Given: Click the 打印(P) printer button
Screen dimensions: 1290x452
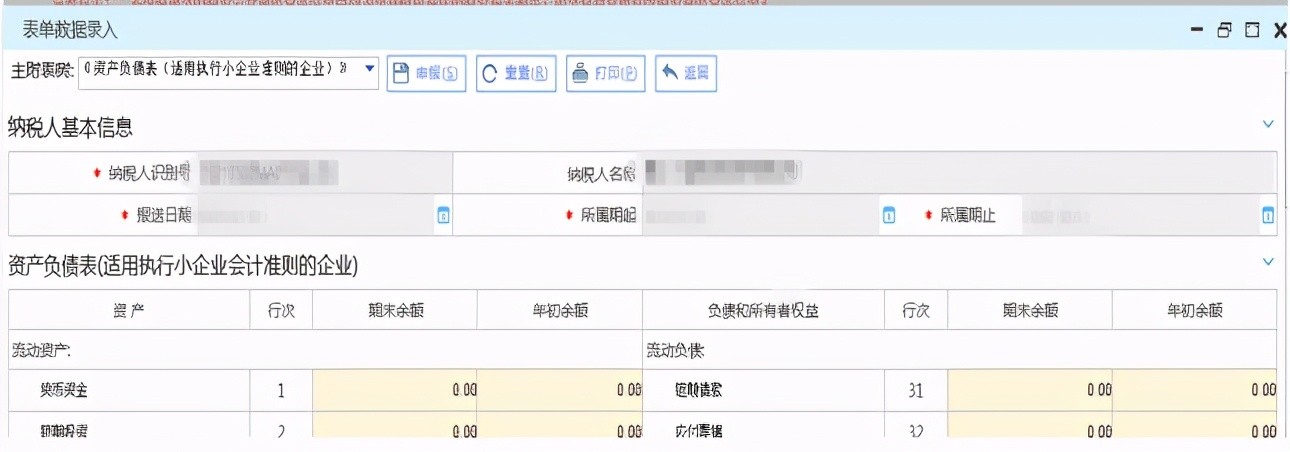Looking at the screenshot, I should pyautogui.click(x=605, y=73).
